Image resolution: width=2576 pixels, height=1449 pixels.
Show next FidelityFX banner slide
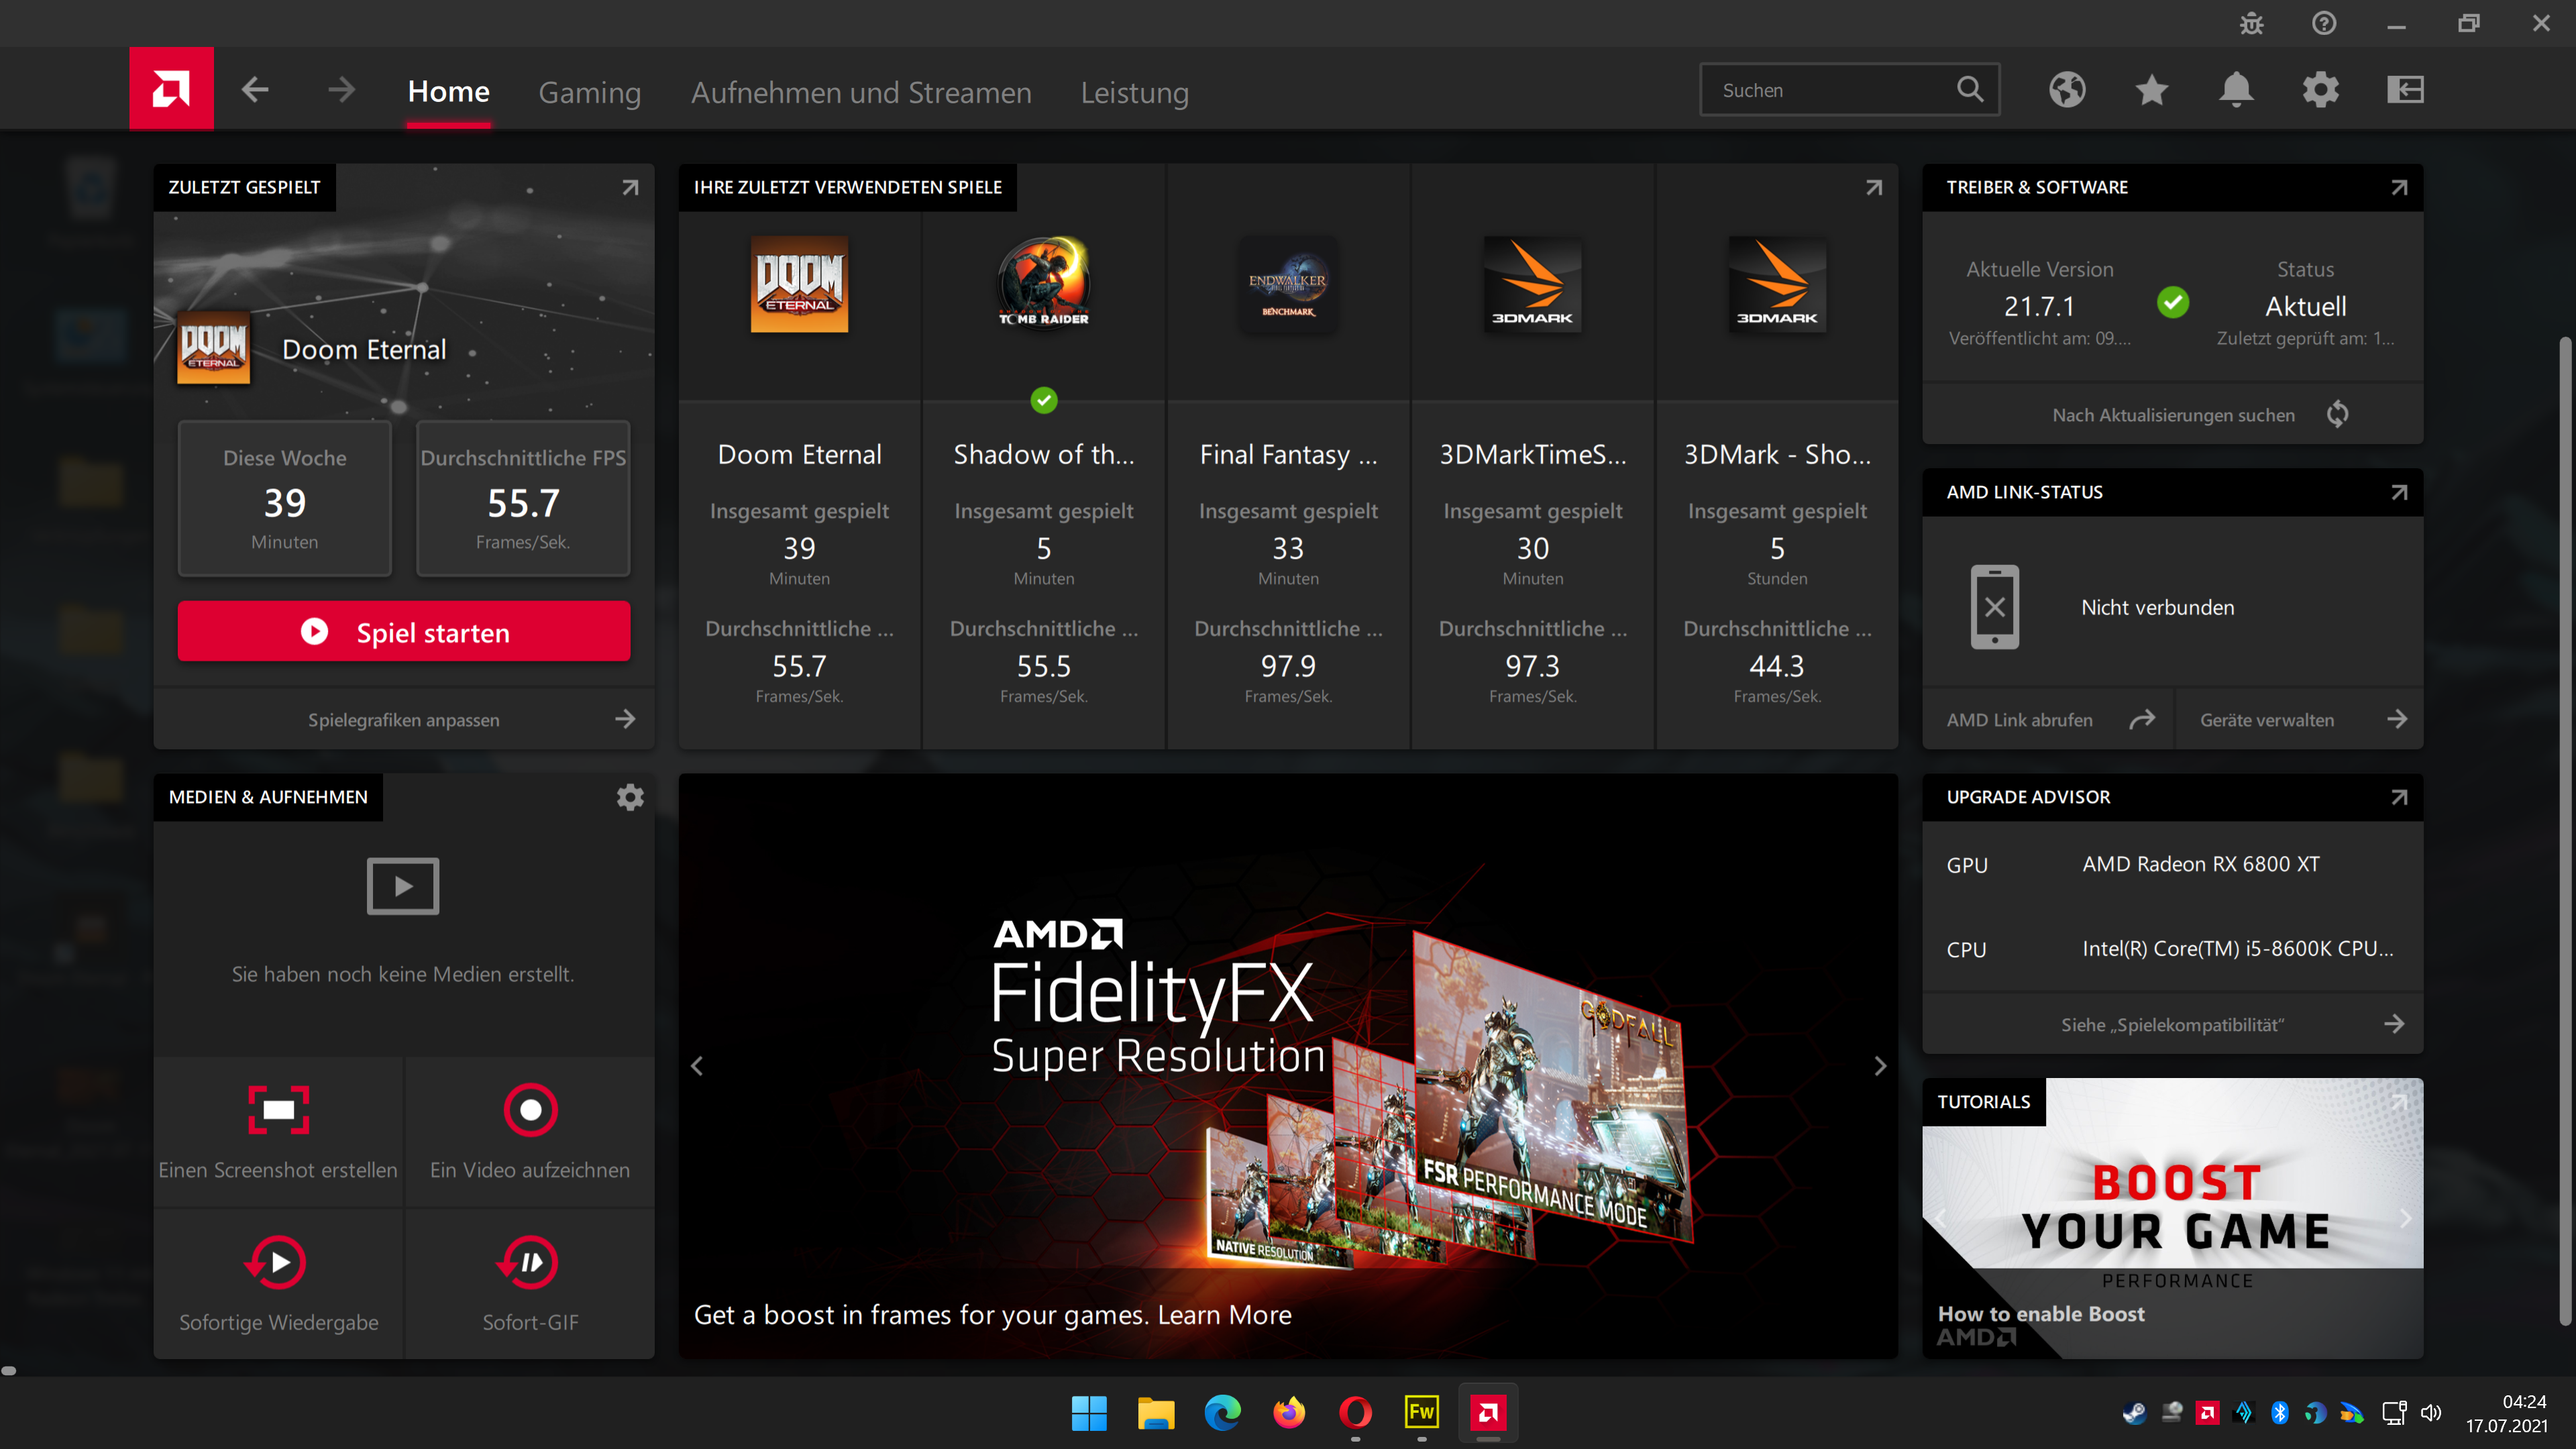(x=1879, y=1066)
